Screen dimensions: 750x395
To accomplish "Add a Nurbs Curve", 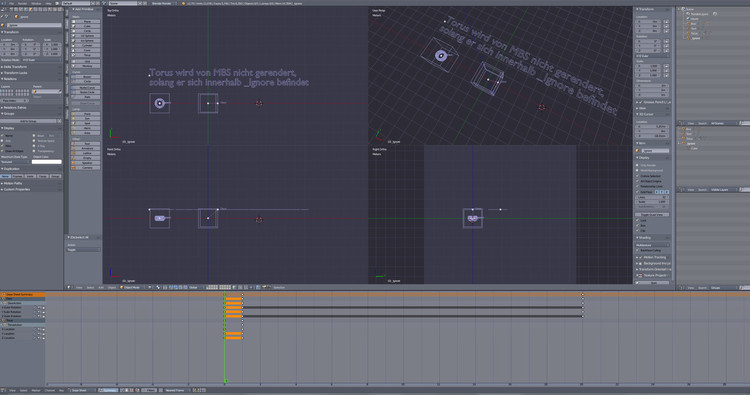I will [86, 88].
